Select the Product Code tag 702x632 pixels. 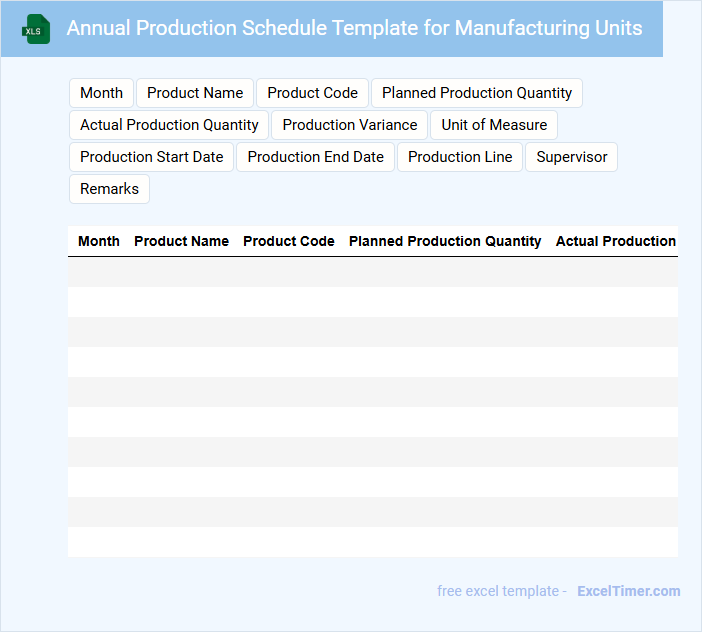312,93
